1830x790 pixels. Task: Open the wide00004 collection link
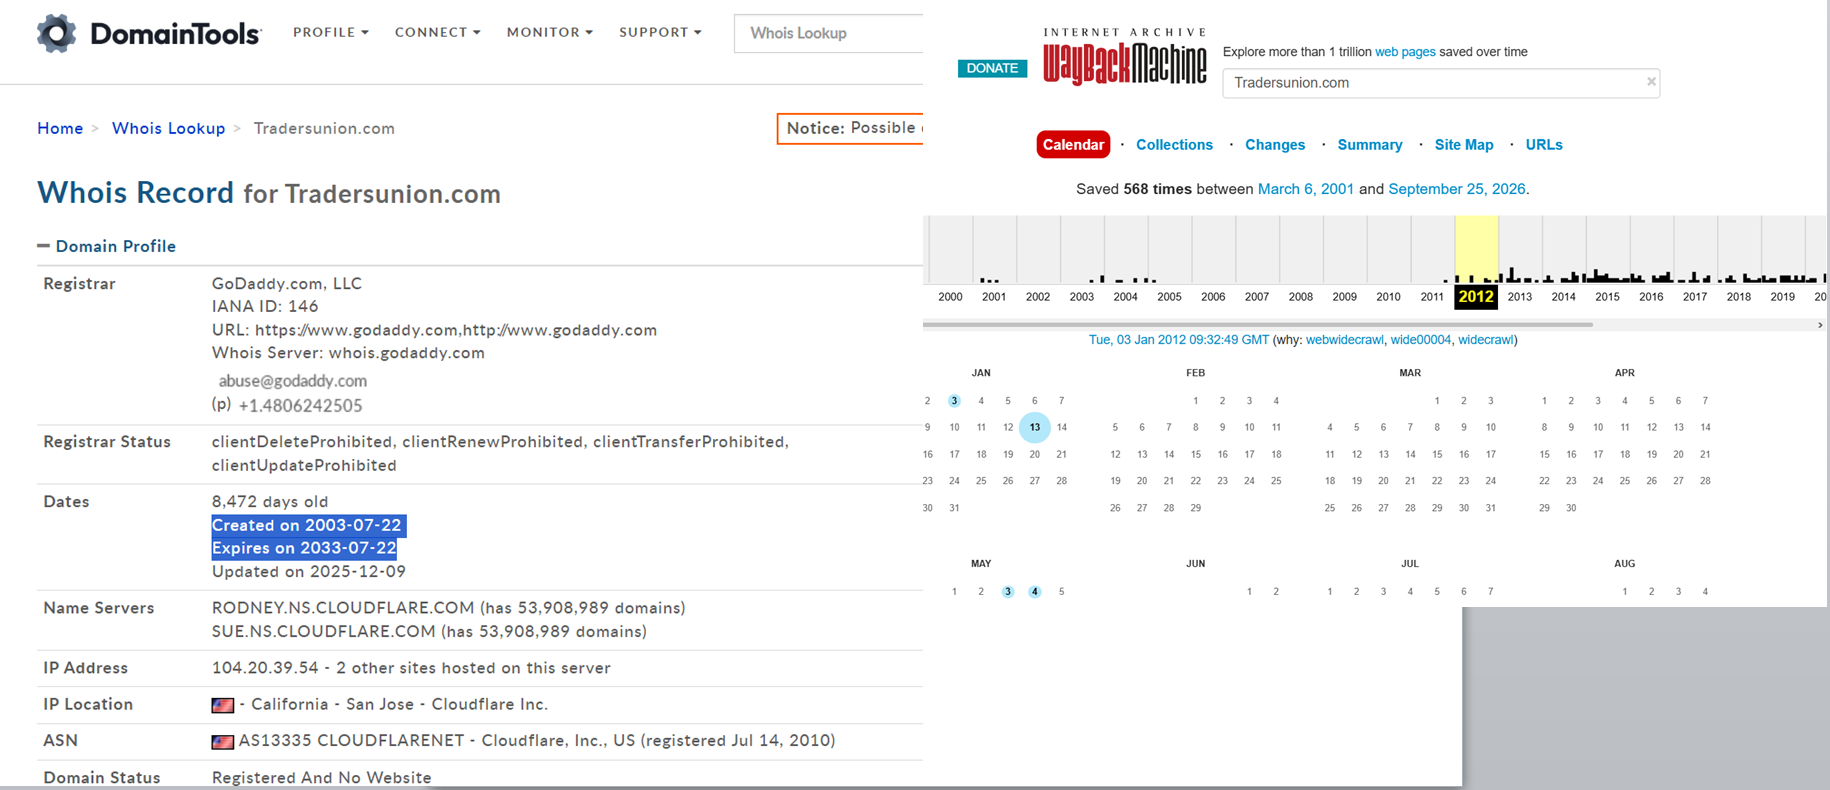(x=1421, y=340)
